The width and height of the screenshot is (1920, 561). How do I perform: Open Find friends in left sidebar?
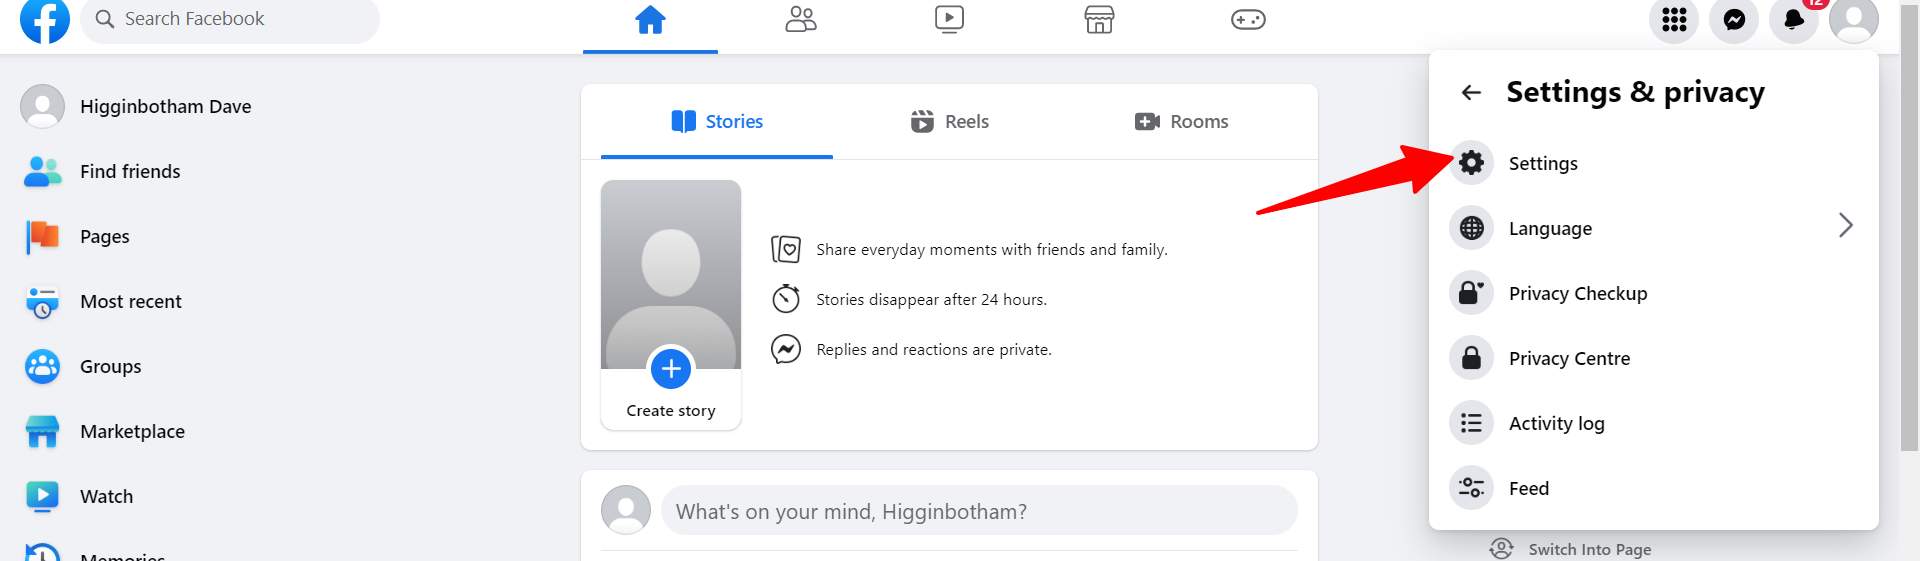[130, 172]
